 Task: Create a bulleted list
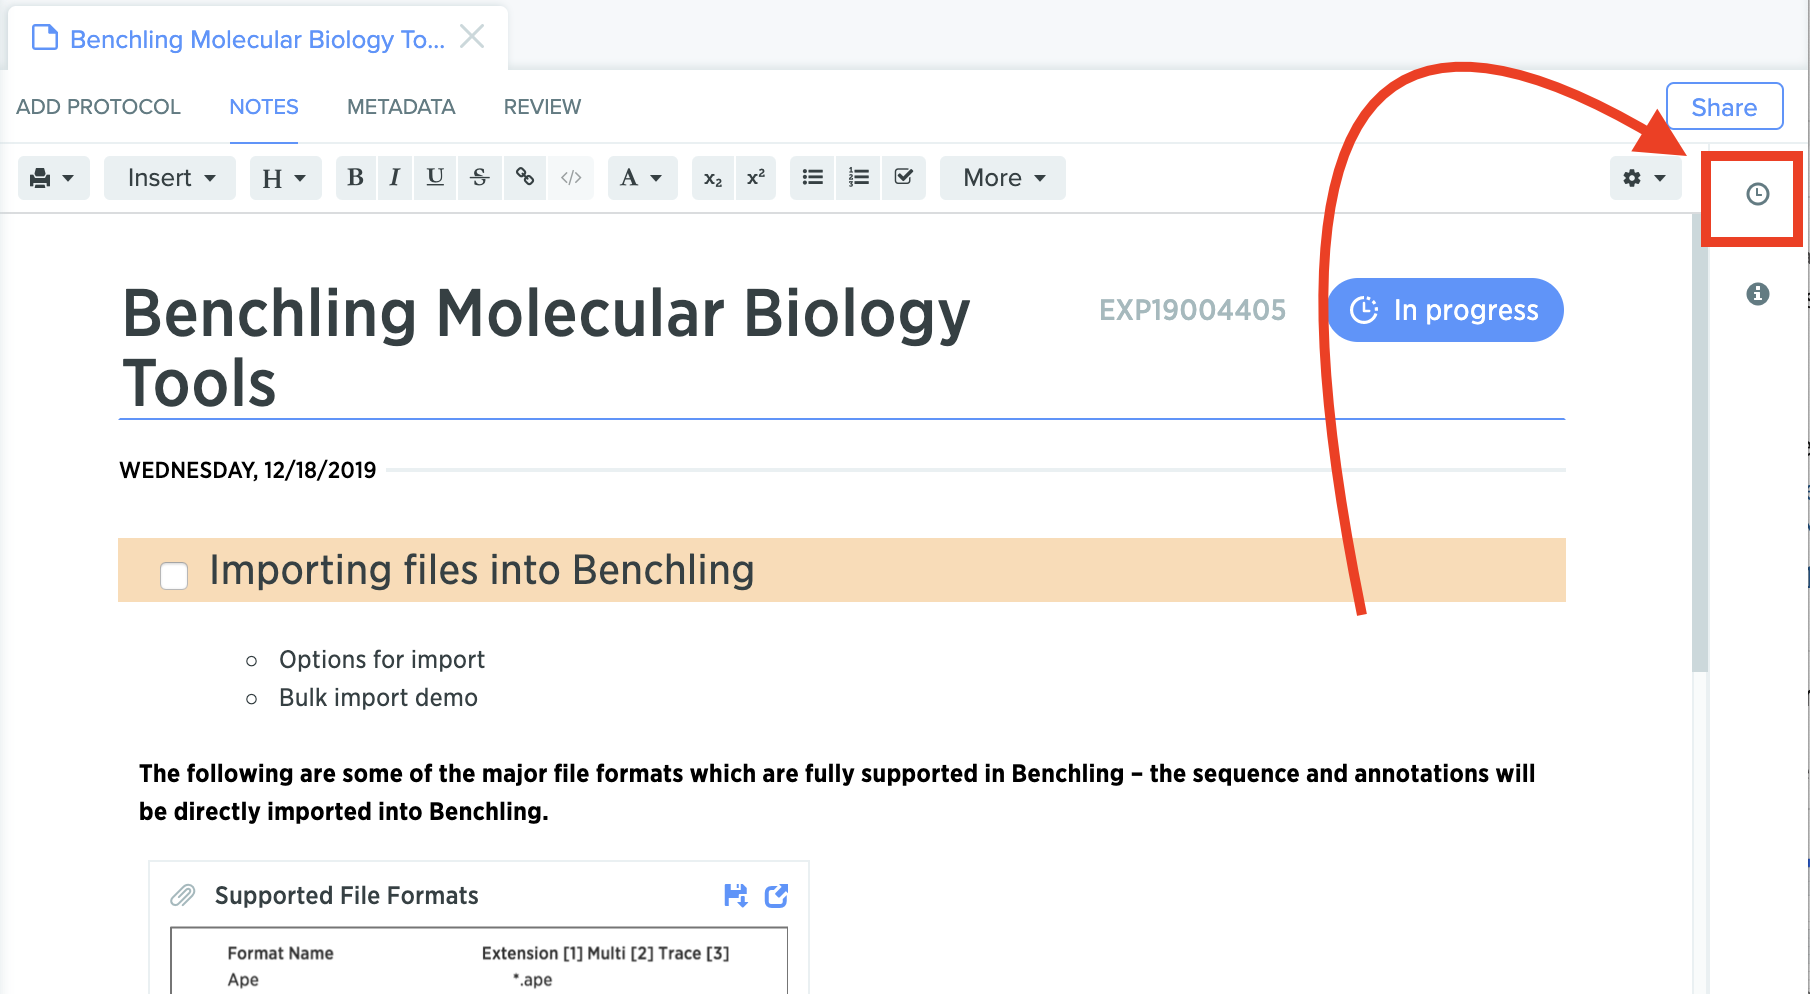813,178
